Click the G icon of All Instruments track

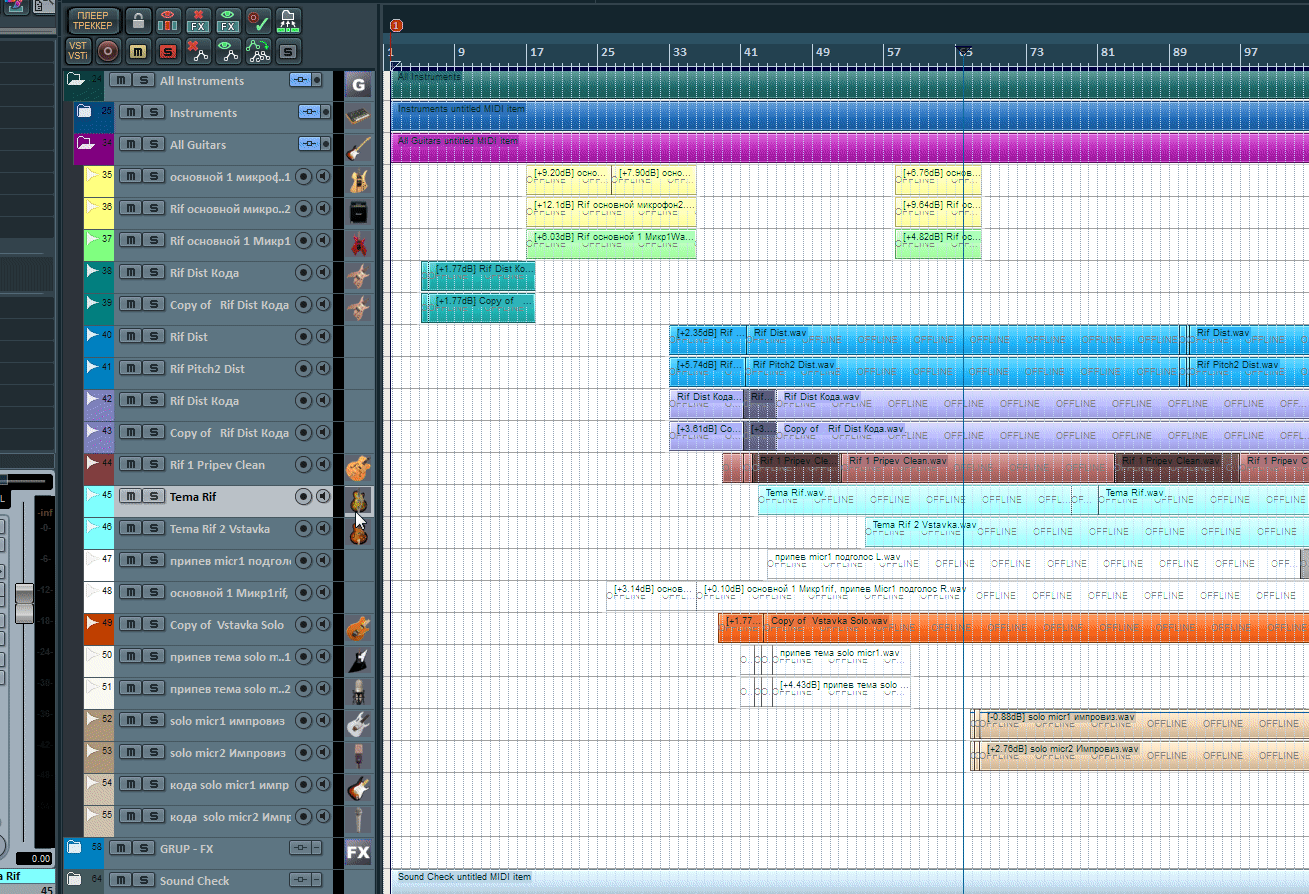point(358,84)
